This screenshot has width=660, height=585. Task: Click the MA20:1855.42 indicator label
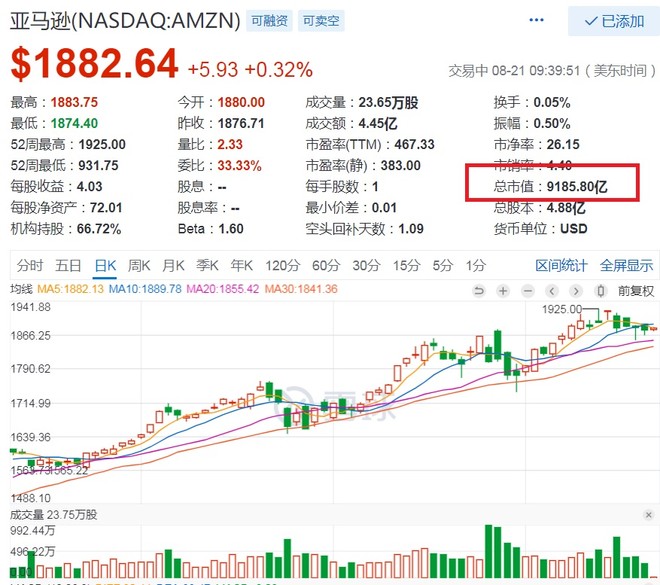223,289
